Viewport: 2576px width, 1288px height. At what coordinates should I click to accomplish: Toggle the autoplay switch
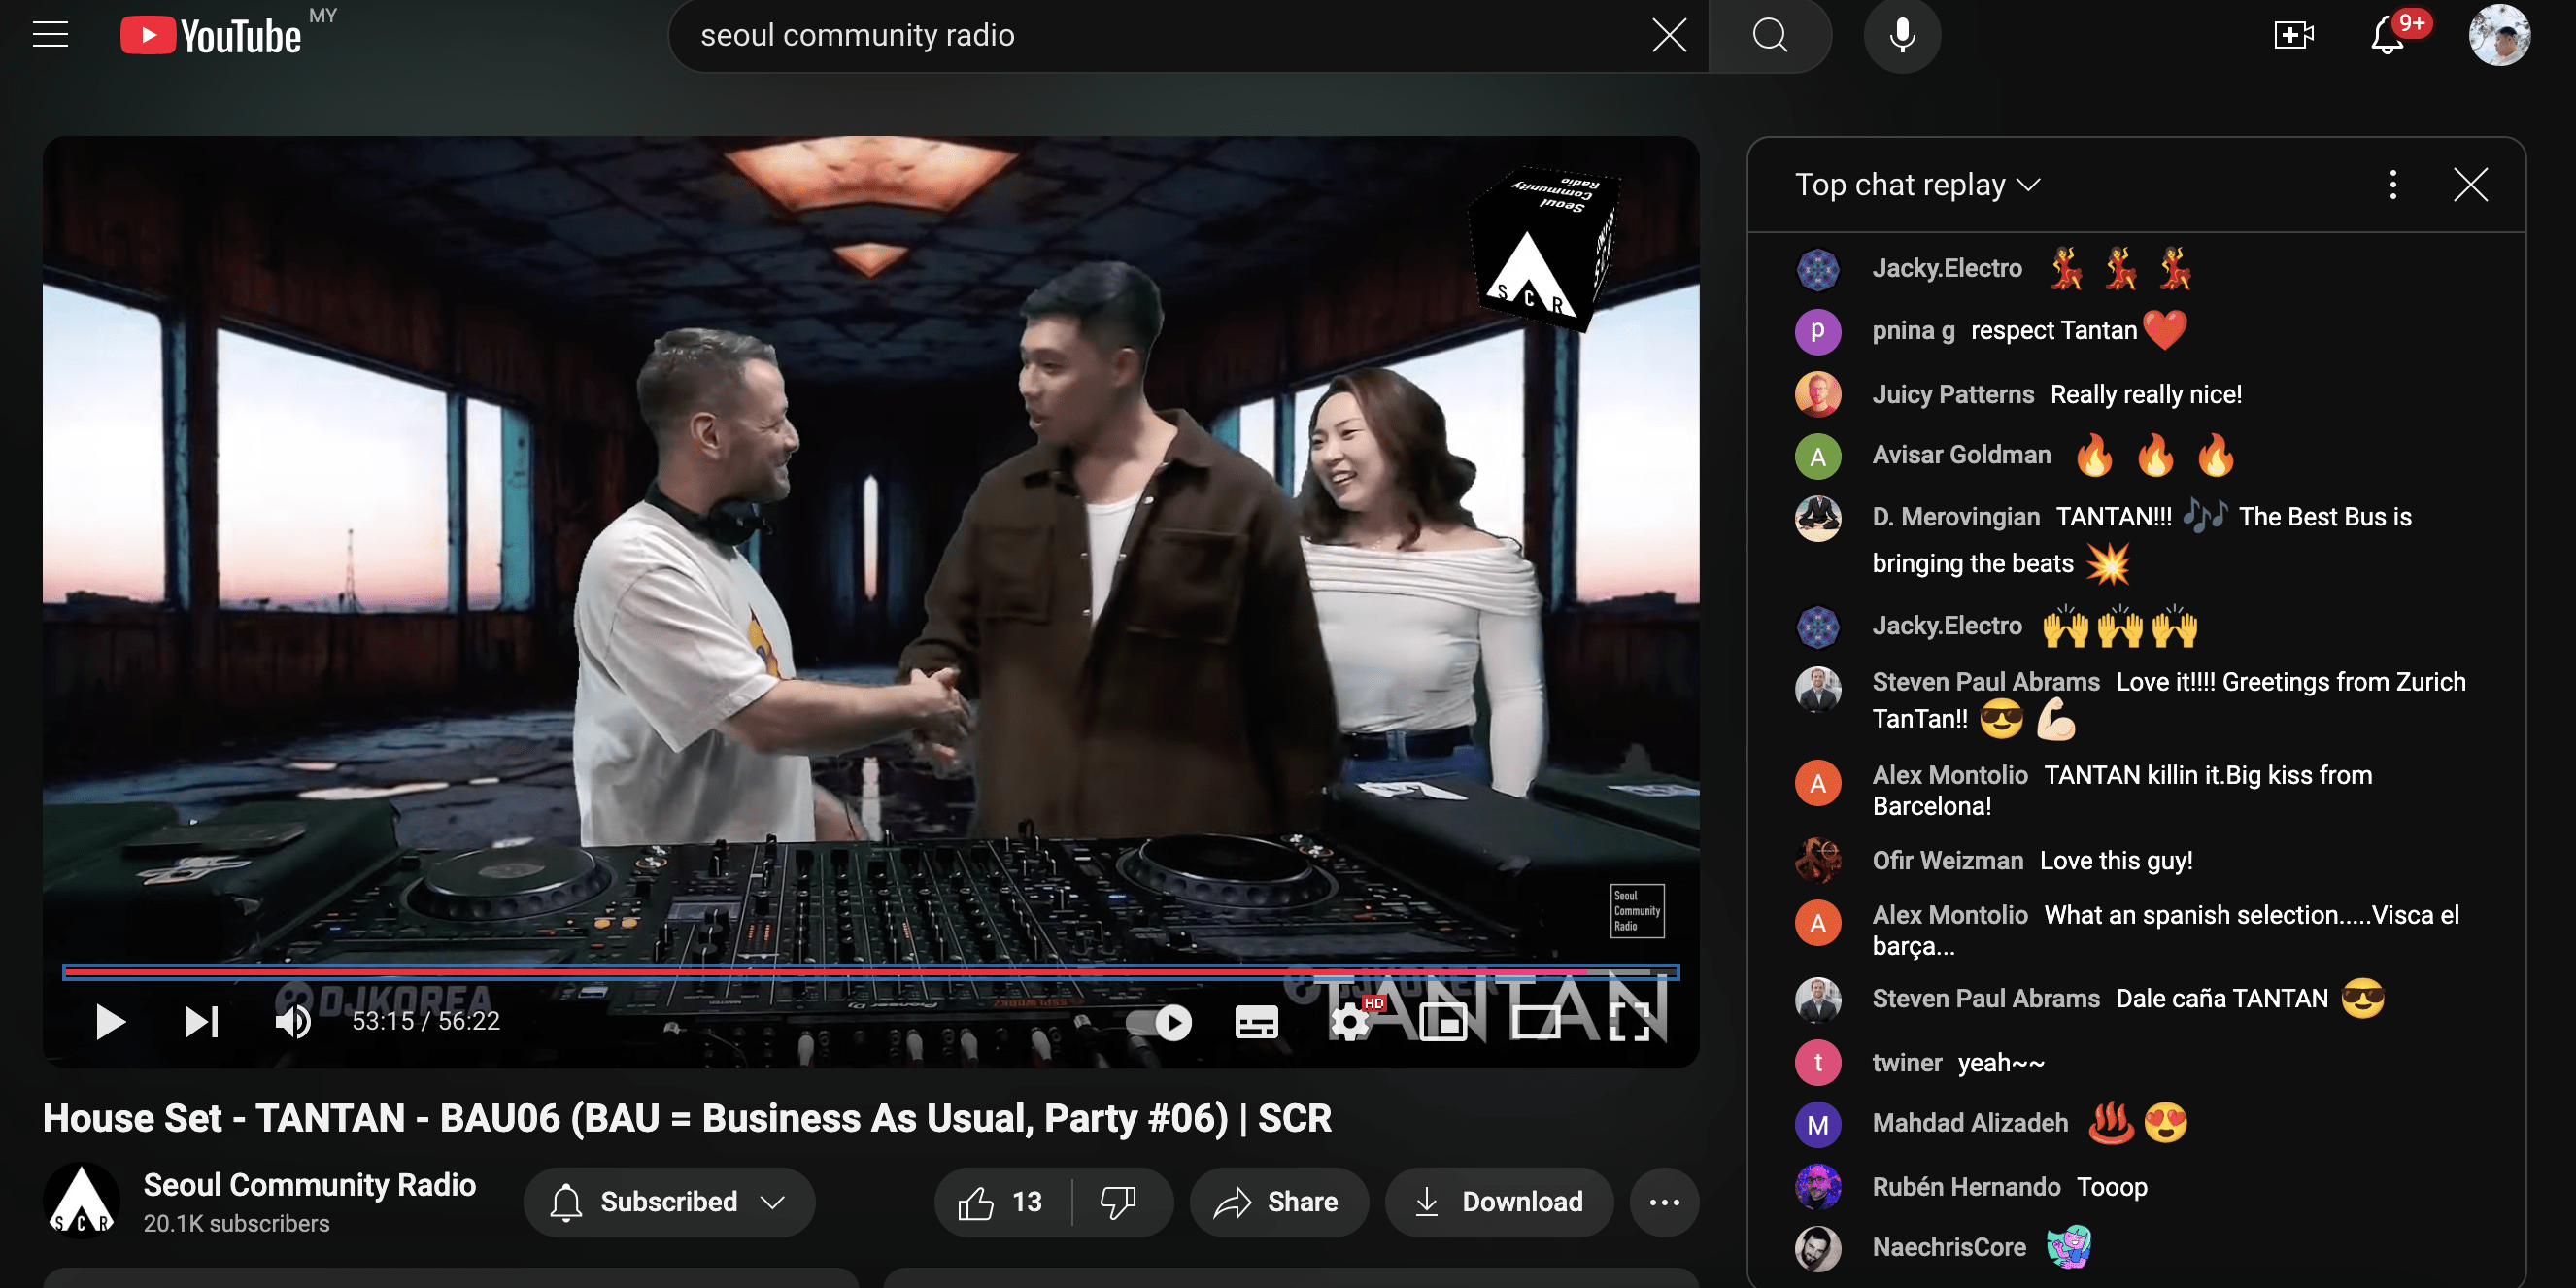pos(1160,1021)
